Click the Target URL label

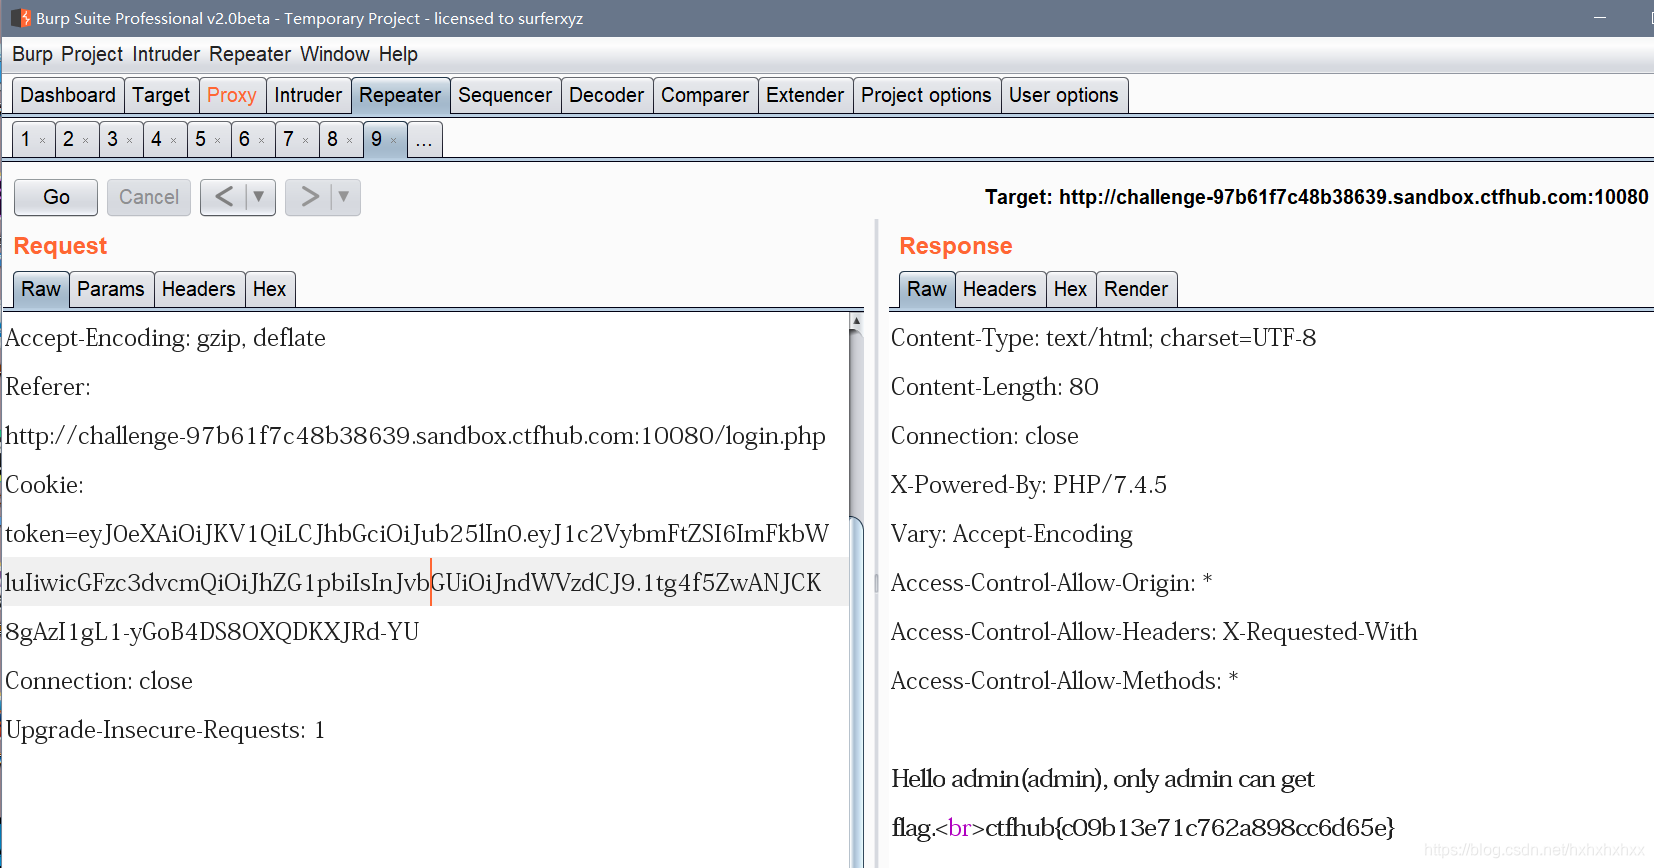click(x=1316, y=197)
